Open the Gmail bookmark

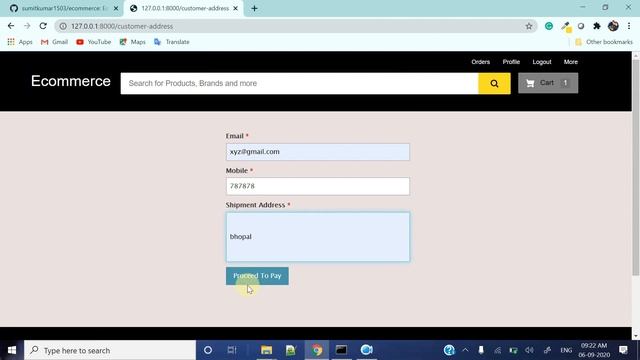click(54, 42)
